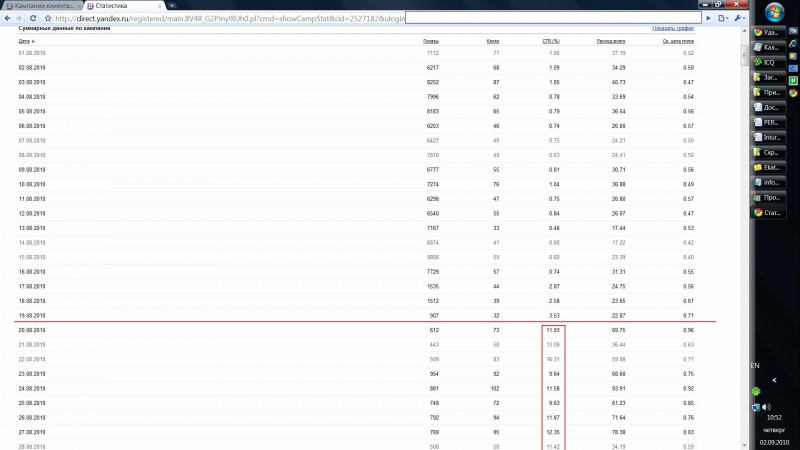Open the PER... taskbar button
The image size is (800, 450).
(768, 122)
